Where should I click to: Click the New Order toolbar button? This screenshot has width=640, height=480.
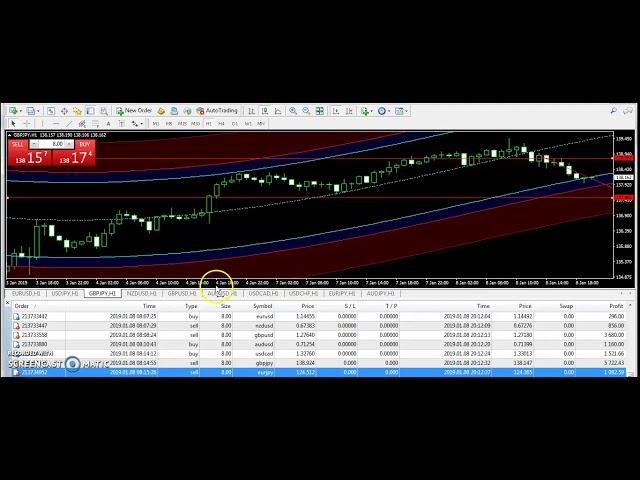(134, 111)
